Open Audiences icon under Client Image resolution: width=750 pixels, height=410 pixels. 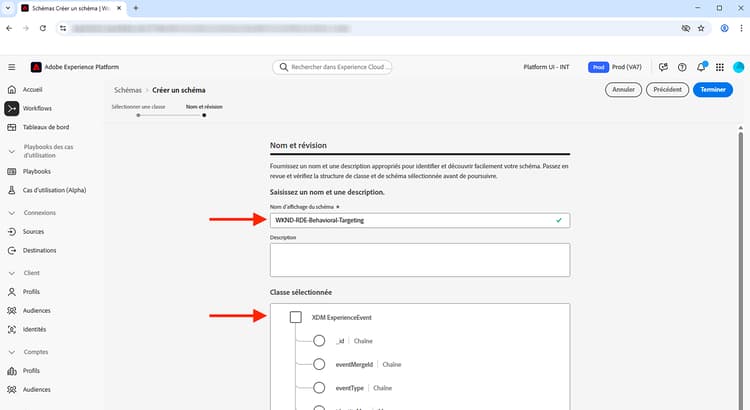[x=12, y=310]
